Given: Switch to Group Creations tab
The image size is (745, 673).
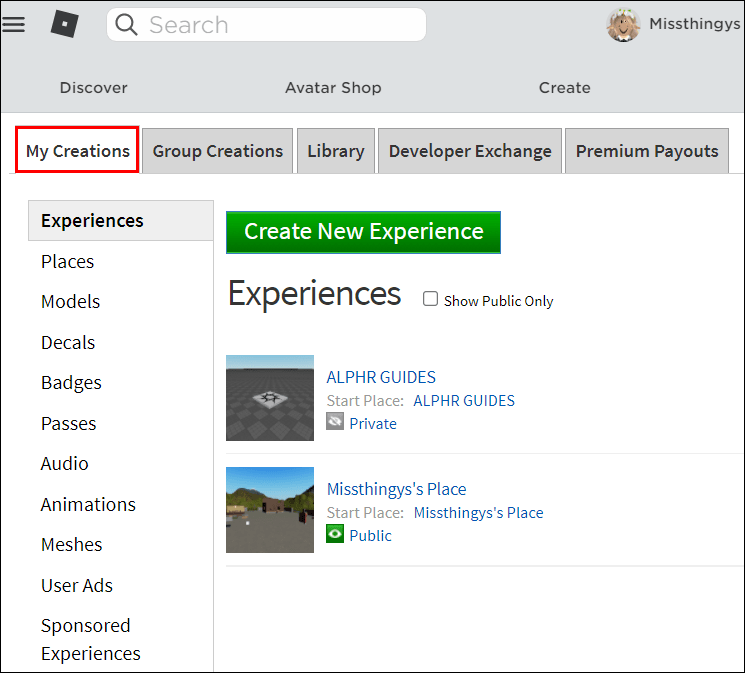Looking at the screenshot, I should [218, 151].
